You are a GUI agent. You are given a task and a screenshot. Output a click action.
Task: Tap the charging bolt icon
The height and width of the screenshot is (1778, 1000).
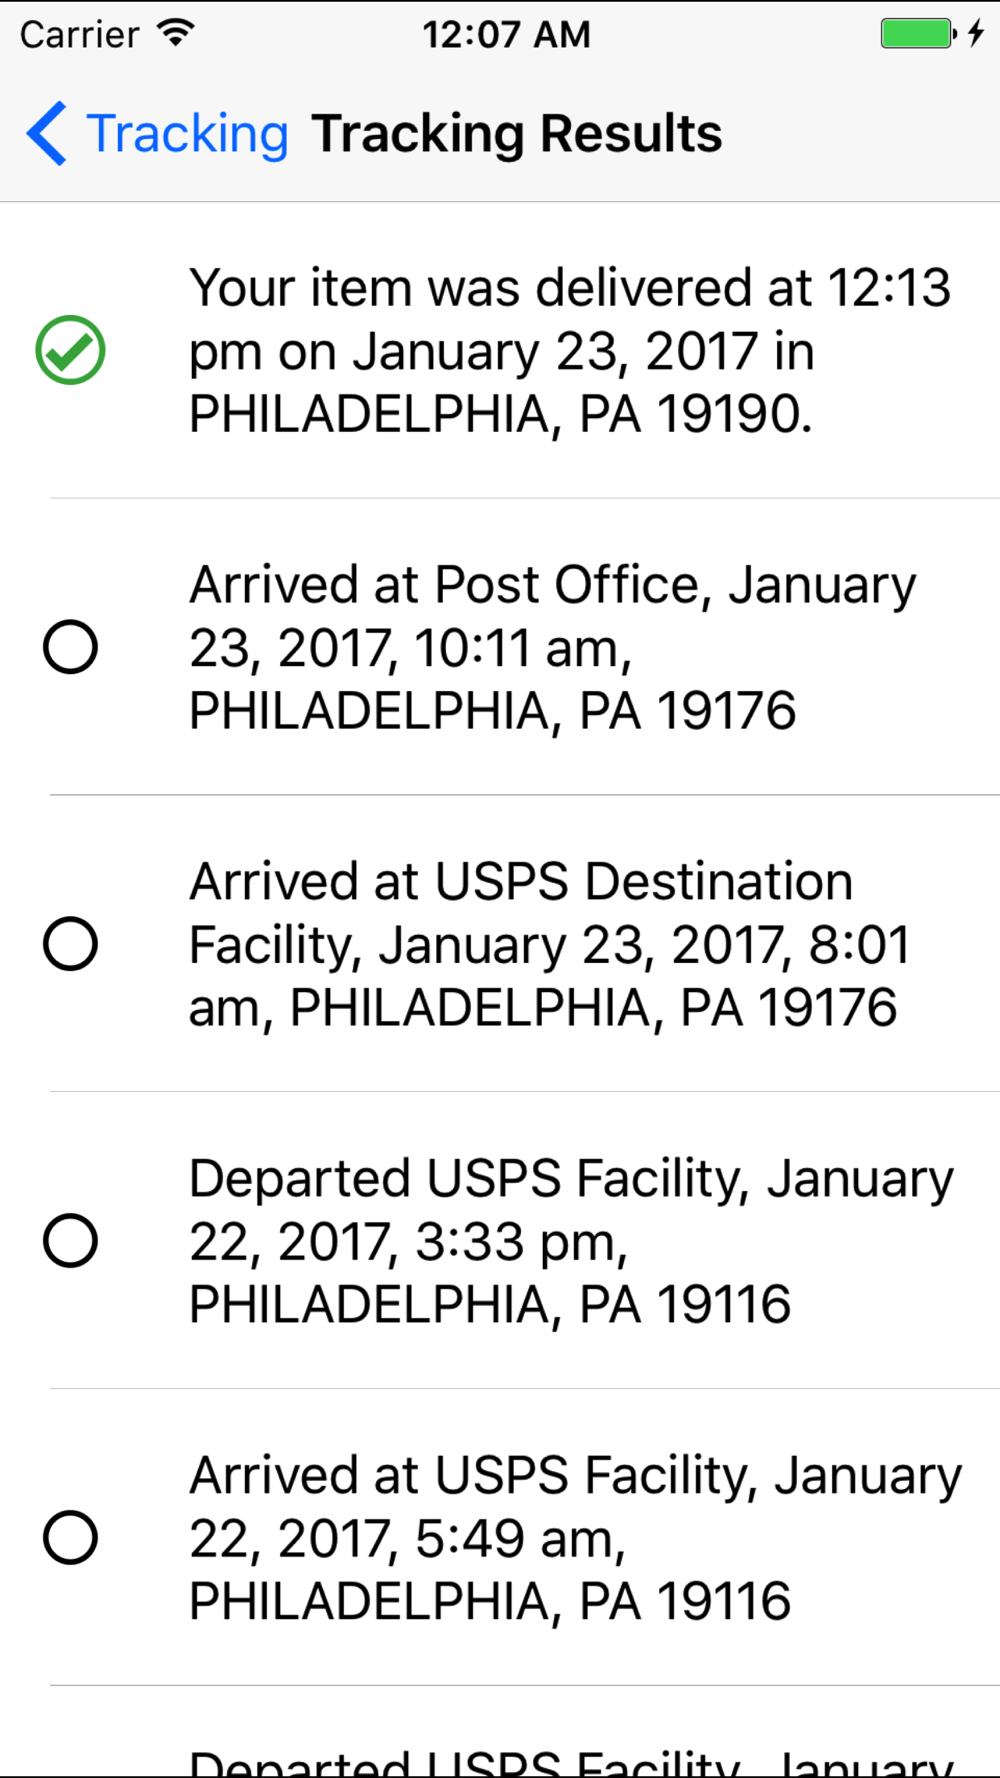[x=976, y=33]
